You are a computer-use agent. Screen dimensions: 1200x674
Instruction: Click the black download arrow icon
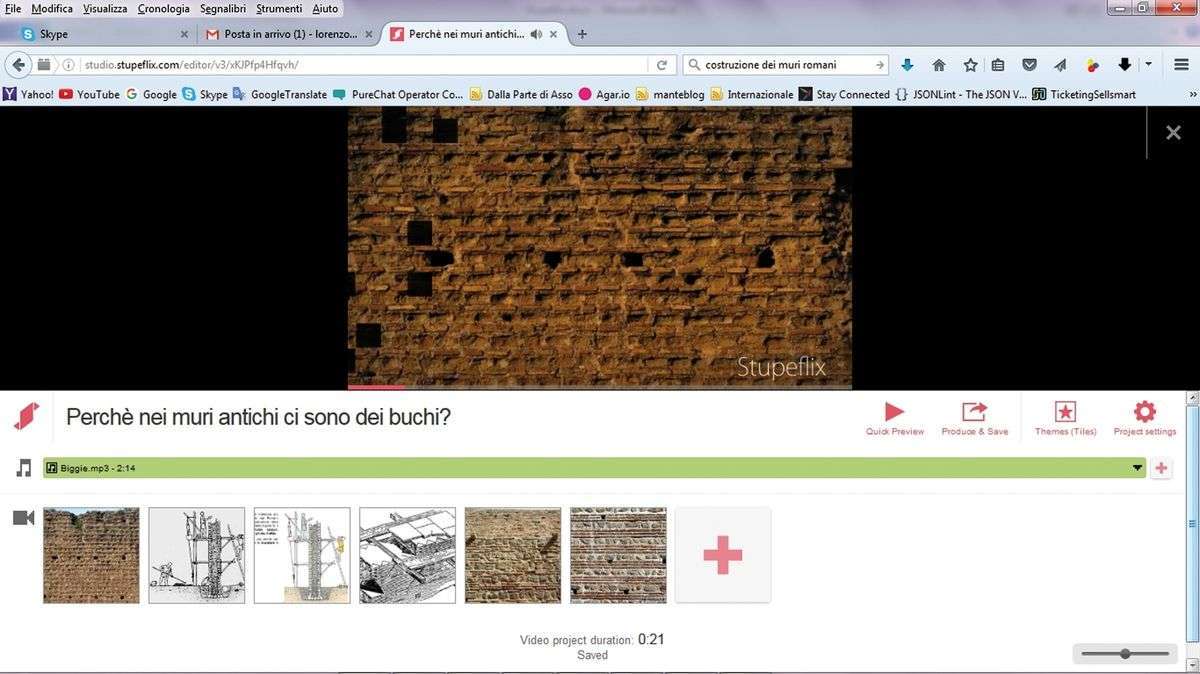pyautogui.click(x=1124, y=65)
